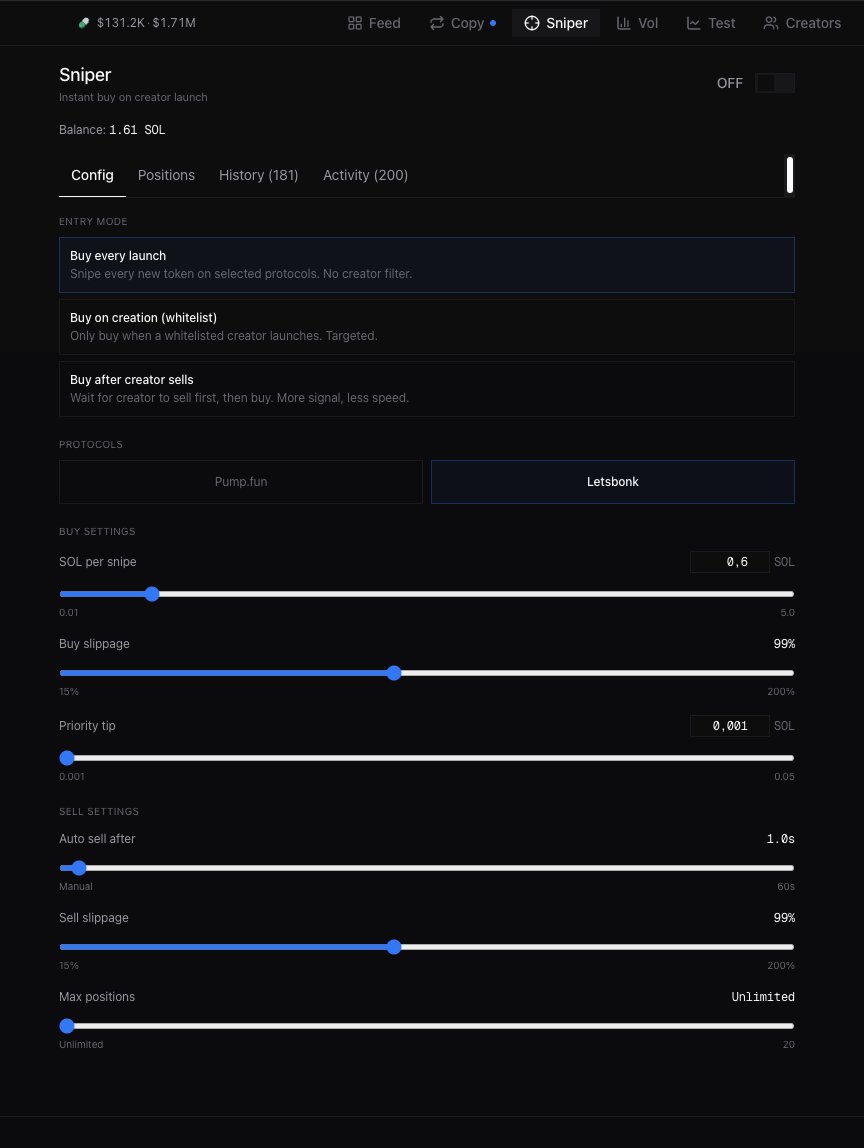Screen dimensions: 864x1148
Task: Click the Sell slippage 99% value
Action: 784,917
